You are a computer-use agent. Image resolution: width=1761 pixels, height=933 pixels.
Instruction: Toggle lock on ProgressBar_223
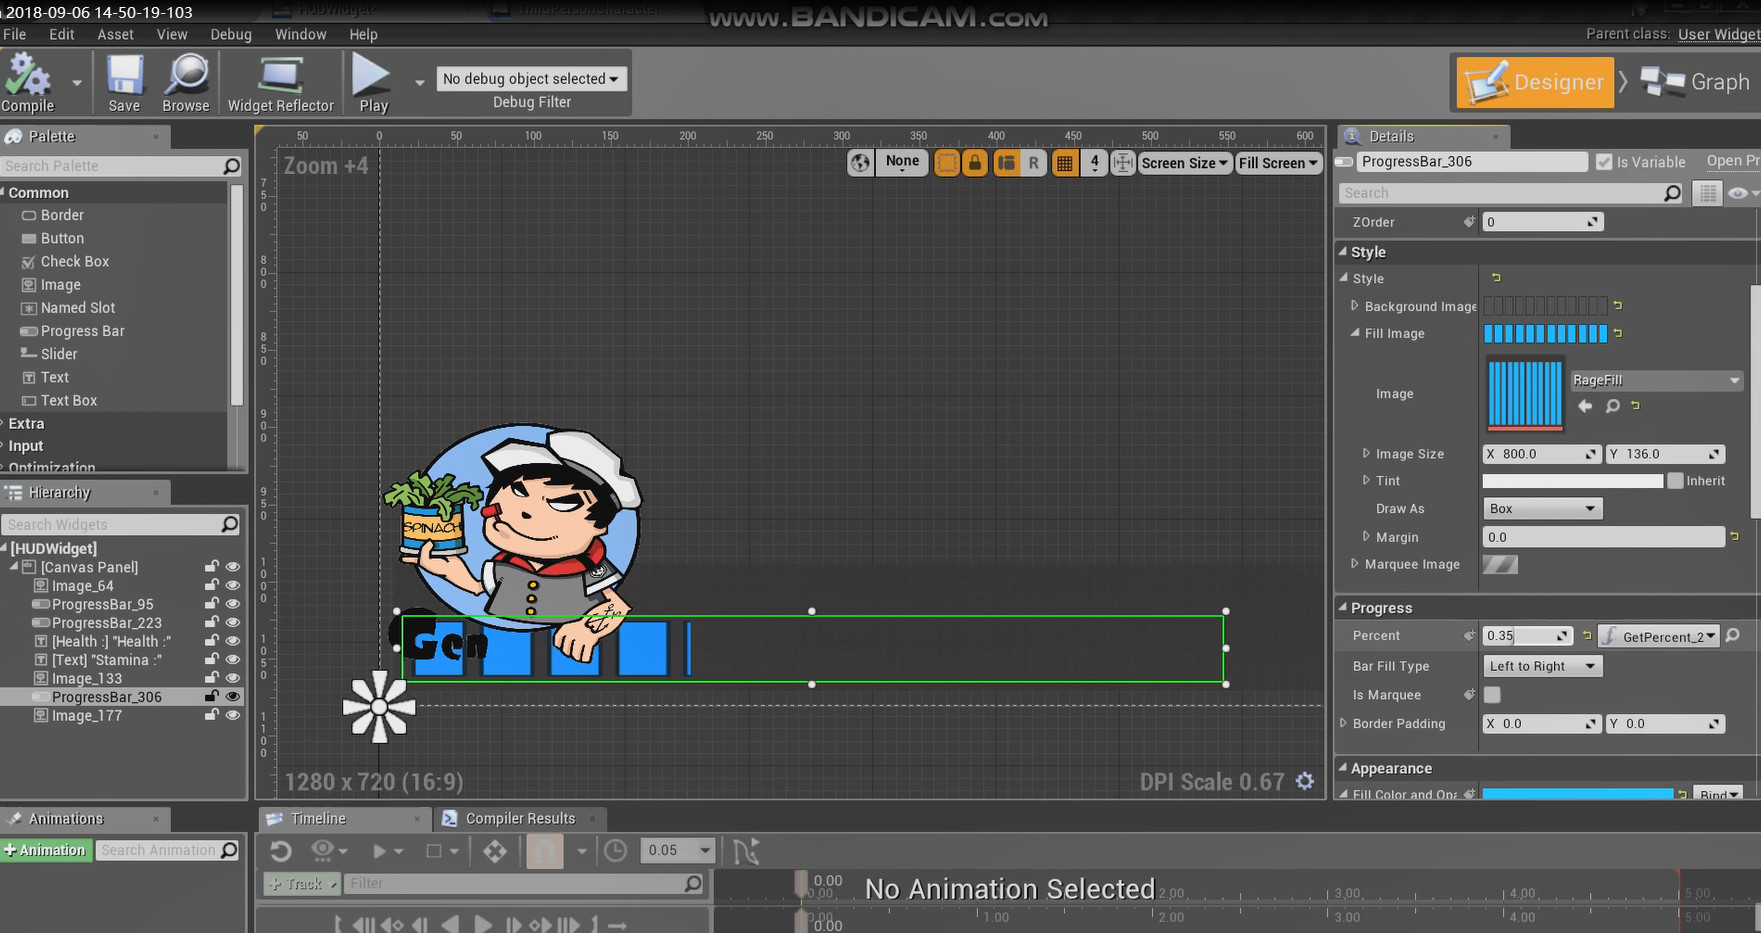coord(212,622)
